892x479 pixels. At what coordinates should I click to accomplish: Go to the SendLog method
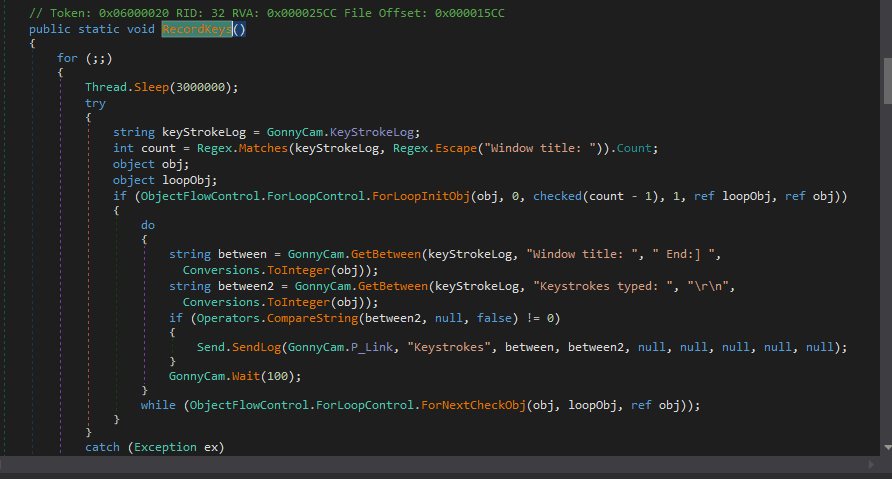point(256,347)
